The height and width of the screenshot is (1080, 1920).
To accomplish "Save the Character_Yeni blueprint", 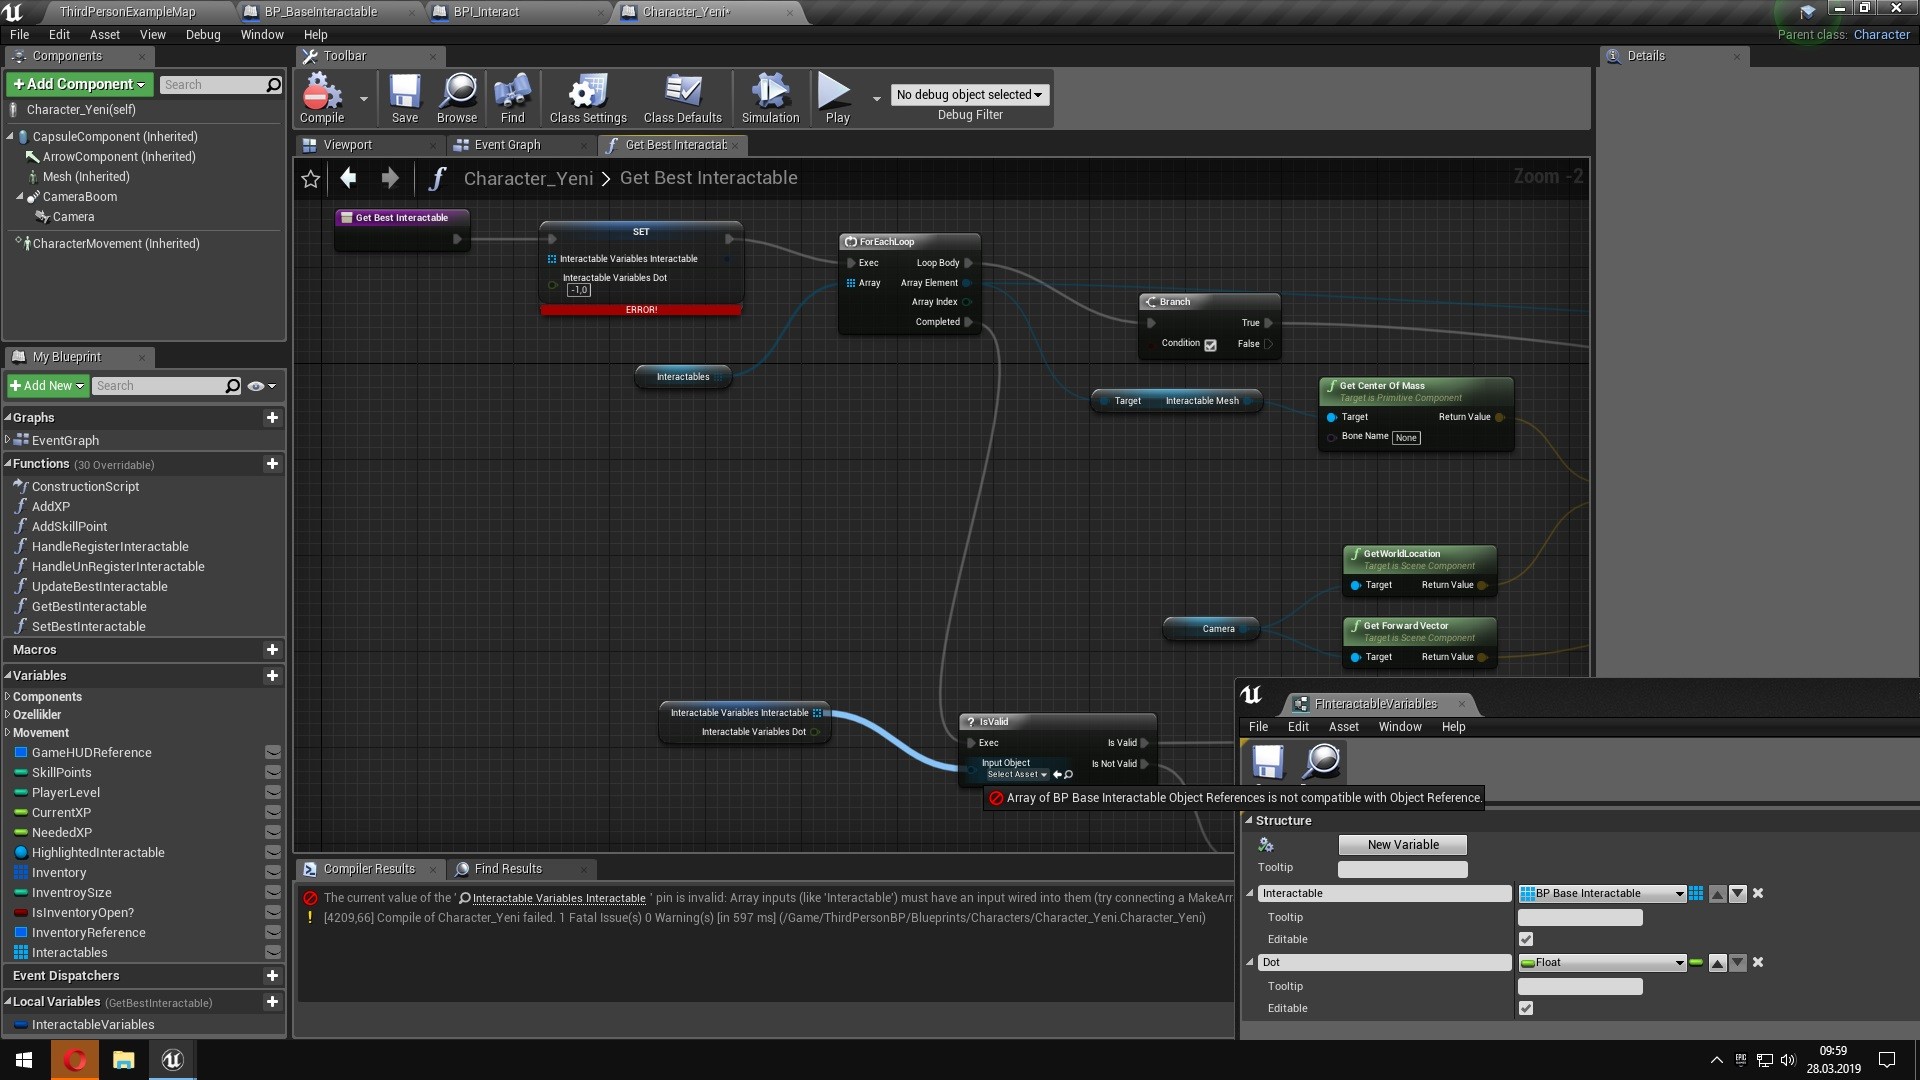I will click(x=405, y=98).
